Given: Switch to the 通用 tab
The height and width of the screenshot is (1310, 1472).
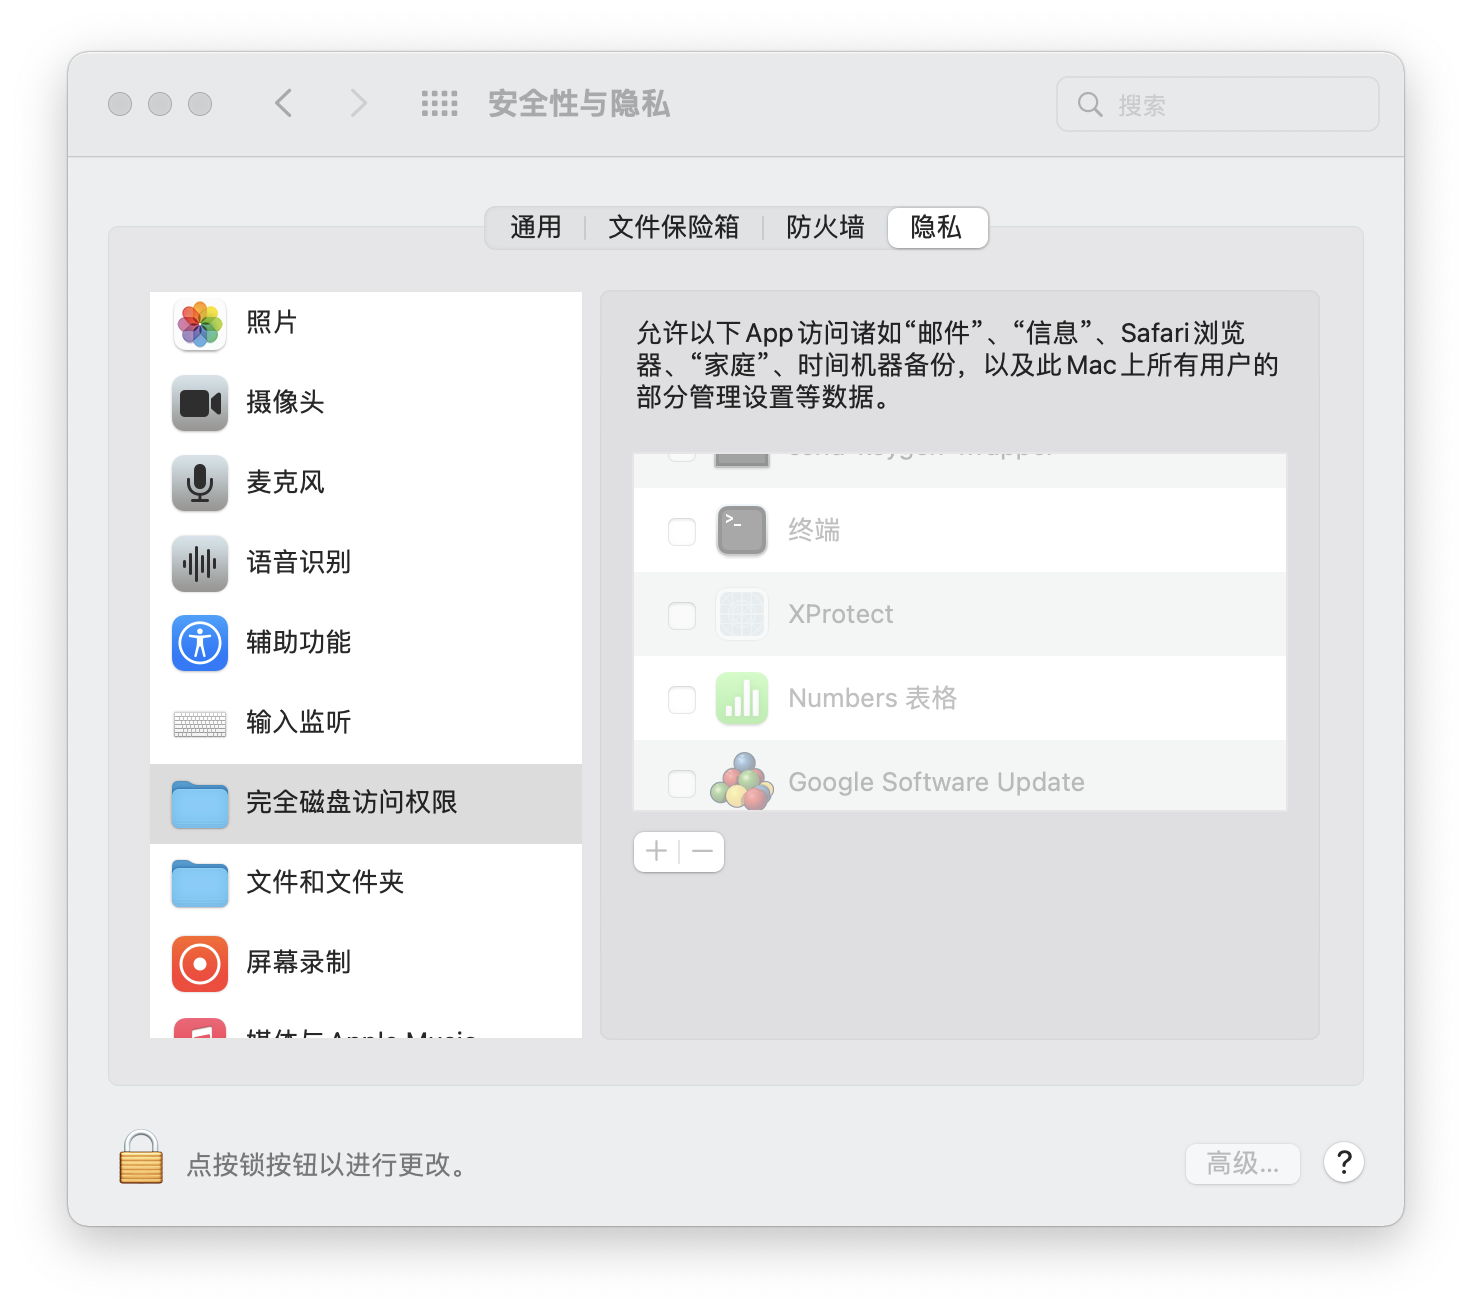Looking at the screenshot, I should [x=536, y=228].
